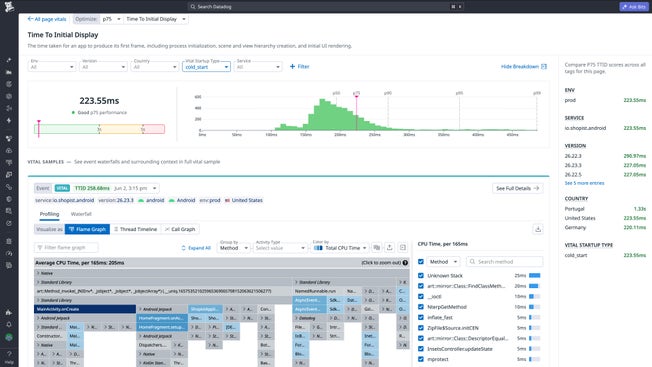Click the See Full Details button
This screenshot has height=367, width=652.
[517, 188]
